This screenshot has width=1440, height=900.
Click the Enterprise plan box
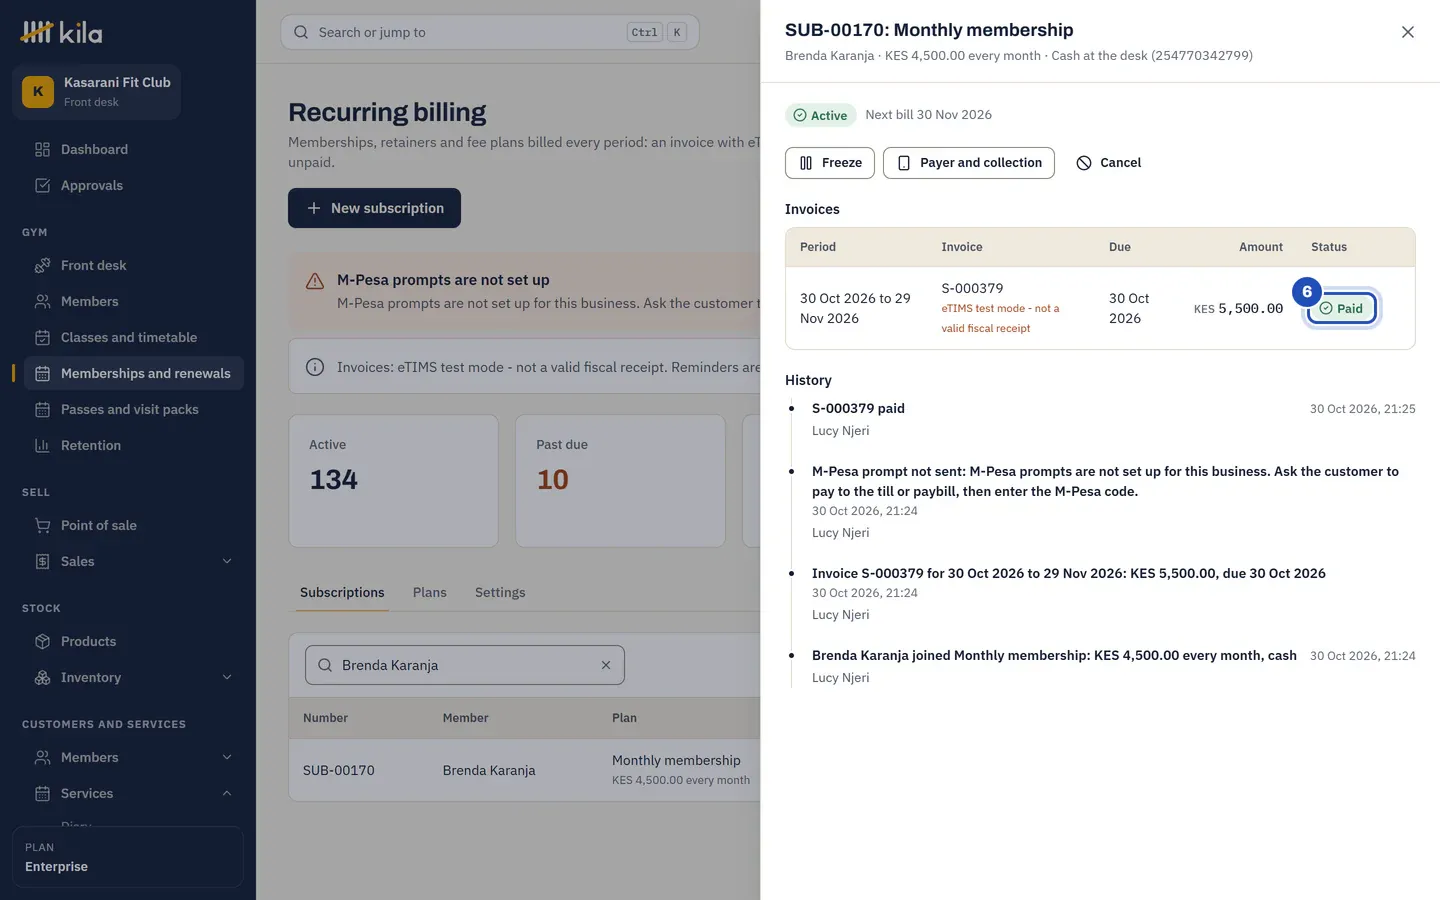128,857
